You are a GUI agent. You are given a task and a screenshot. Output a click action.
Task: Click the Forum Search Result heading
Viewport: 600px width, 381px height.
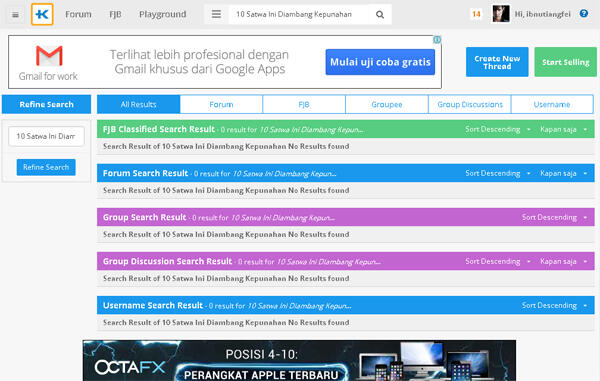[x=145, y=173]
